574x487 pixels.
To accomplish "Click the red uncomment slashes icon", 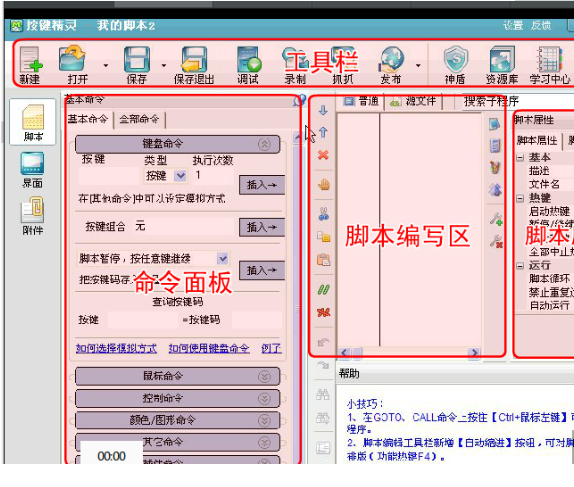I will coord(324,312).
